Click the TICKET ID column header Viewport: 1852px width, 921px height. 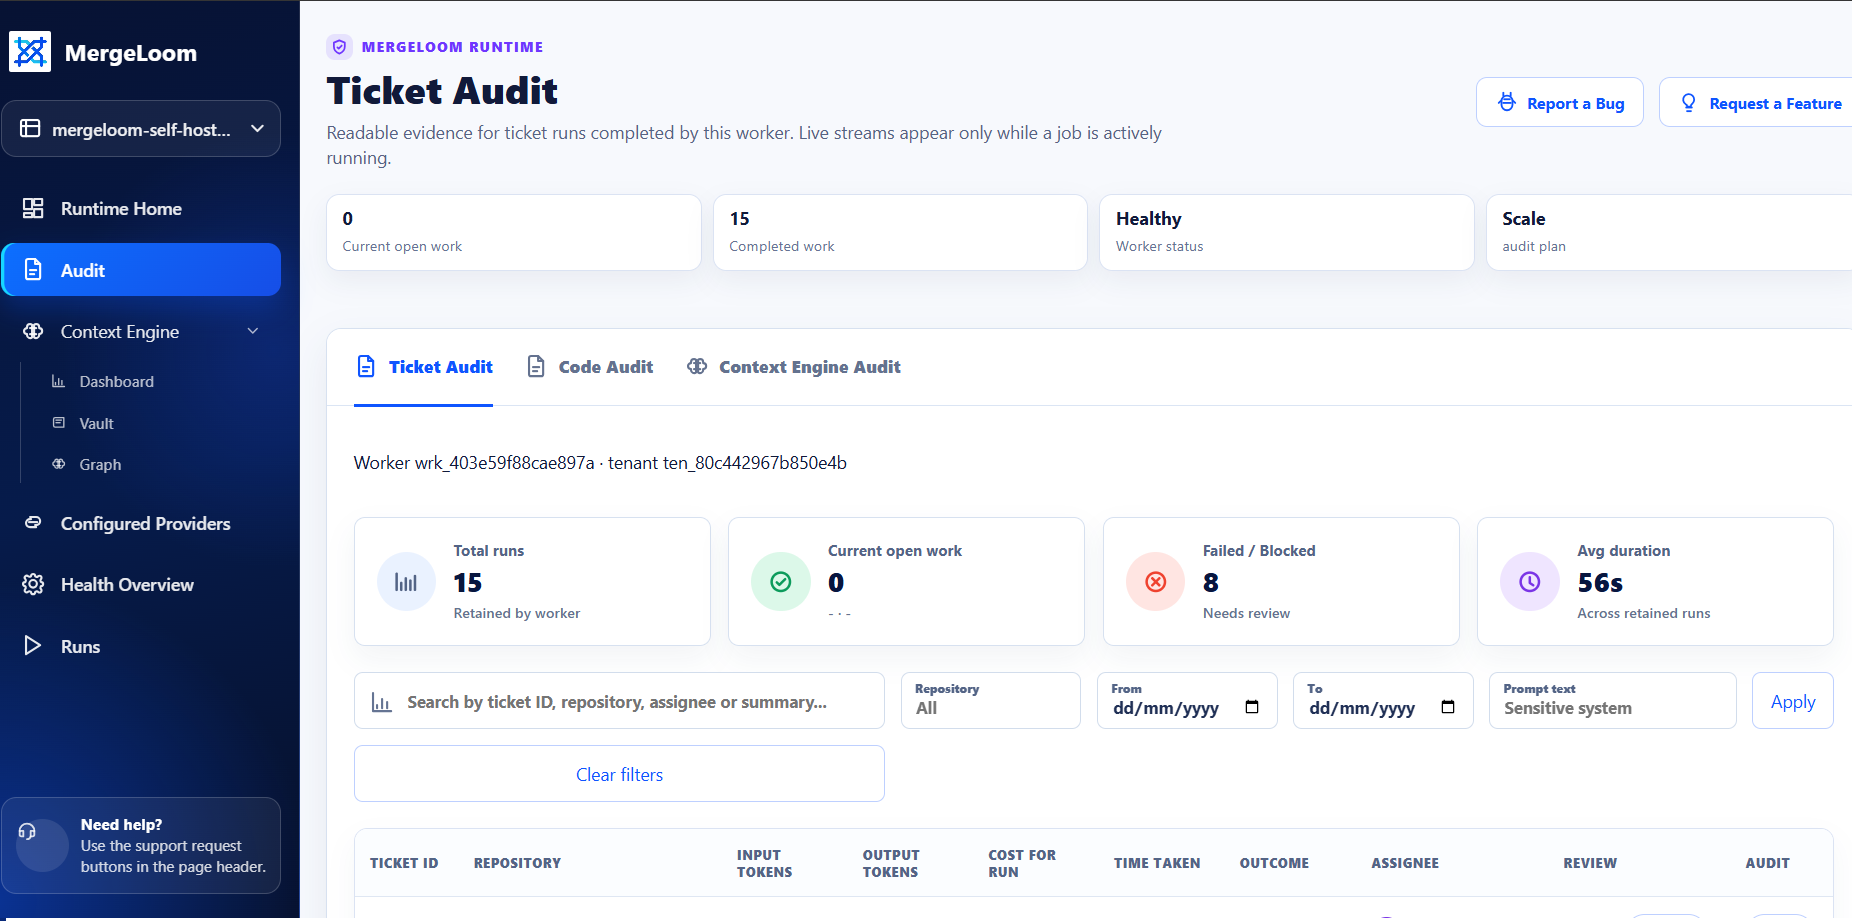point(404,863)
